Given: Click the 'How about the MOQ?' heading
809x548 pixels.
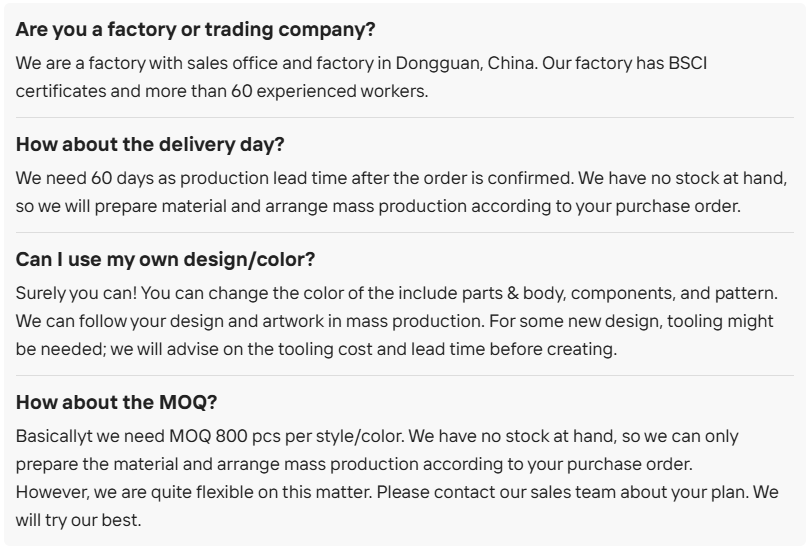Looking at the screenshot, I should pos(117,403).
